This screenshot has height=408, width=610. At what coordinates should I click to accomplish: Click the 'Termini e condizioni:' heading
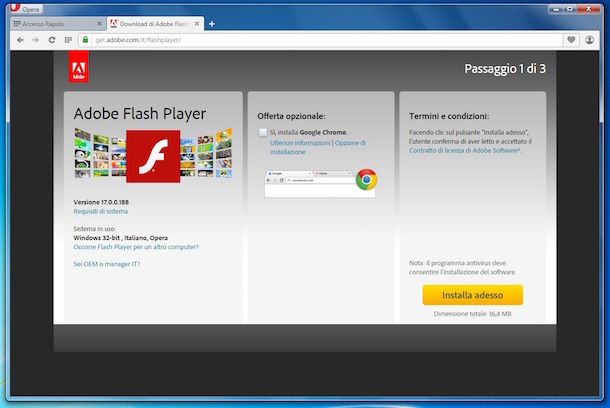(449, 116)
